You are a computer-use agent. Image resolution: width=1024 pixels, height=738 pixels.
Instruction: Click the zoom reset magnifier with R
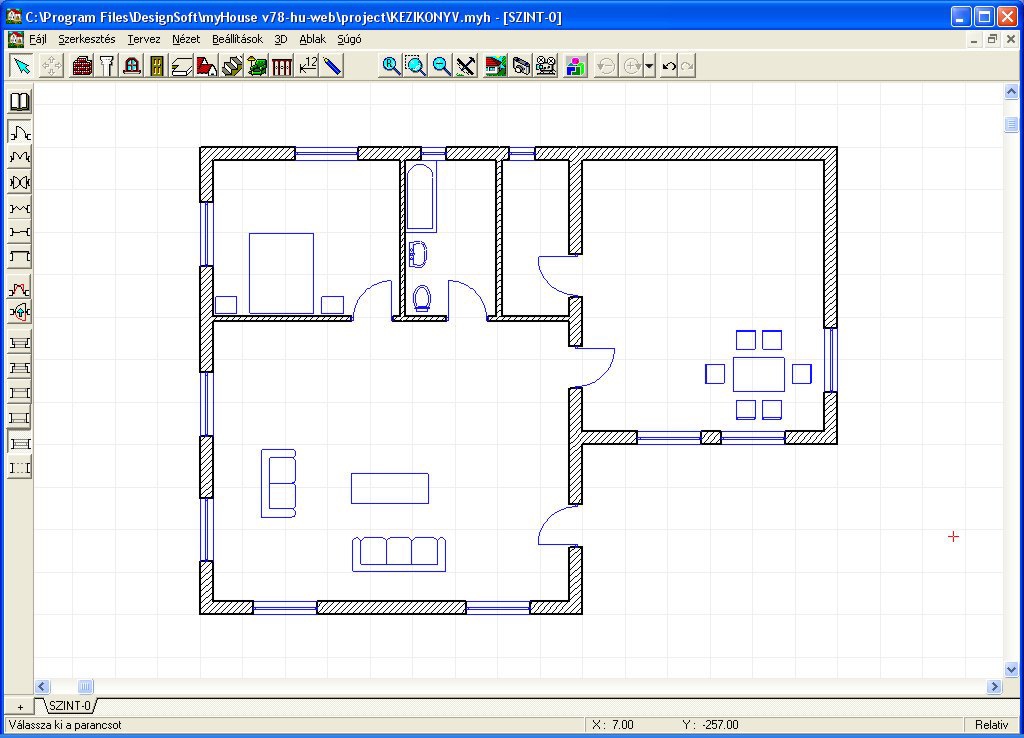(x=391, y=66)
